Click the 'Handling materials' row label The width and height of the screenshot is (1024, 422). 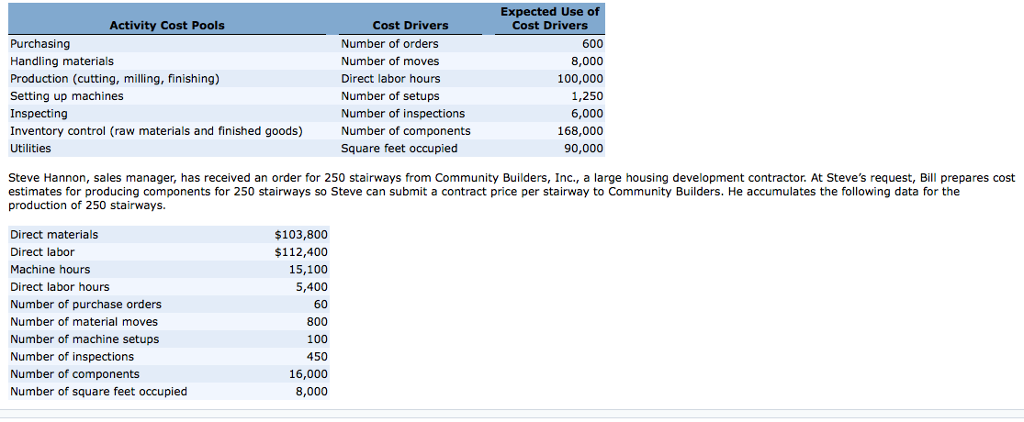(x=61, y=61)
